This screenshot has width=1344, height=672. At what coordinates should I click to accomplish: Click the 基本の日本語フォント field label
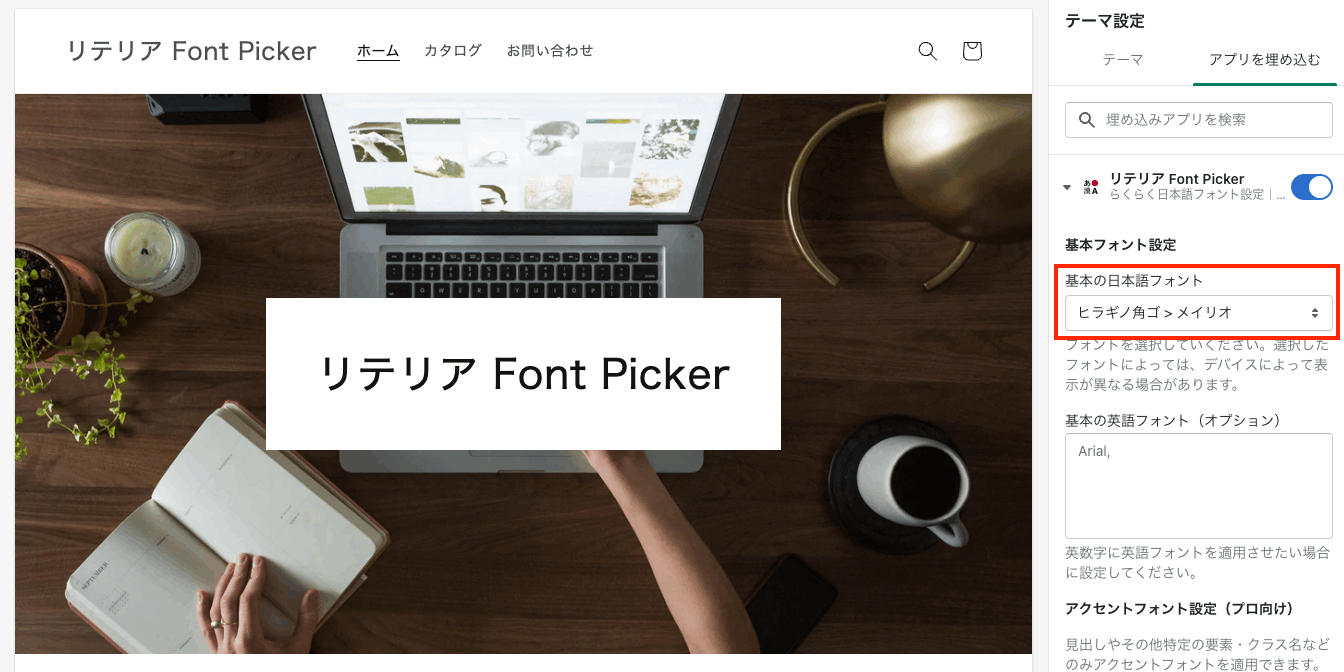[1134, 281]
